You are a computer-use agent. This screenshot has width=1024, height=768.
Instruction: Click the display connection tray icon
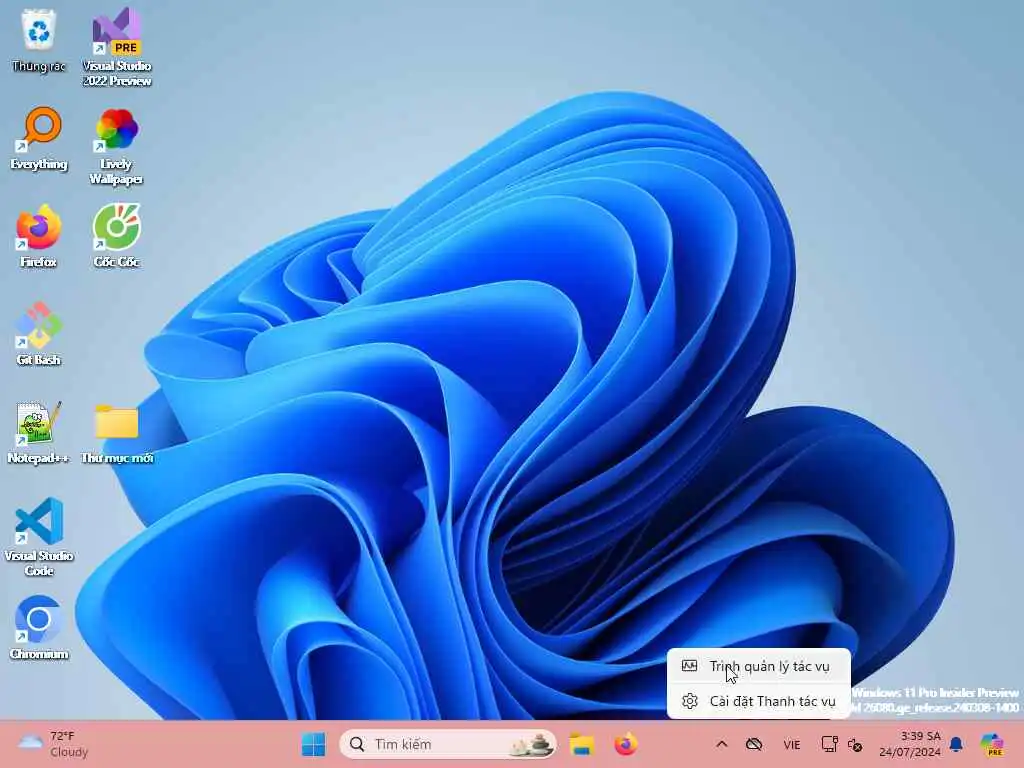click(829, 744)
